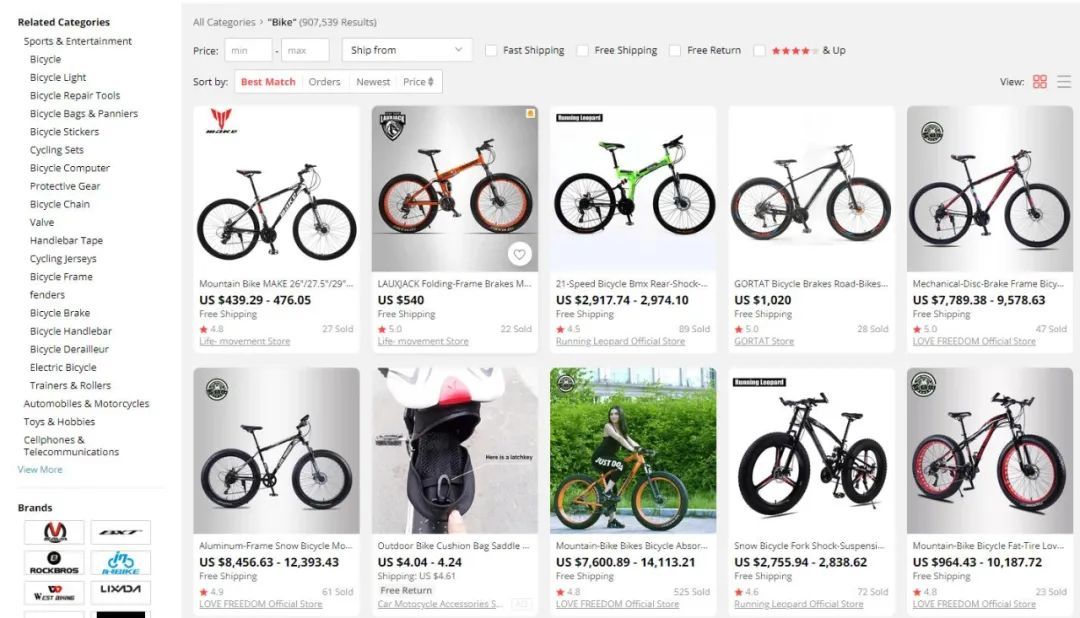
Task: Visit the GORTAT Store link
Action: 763,341
